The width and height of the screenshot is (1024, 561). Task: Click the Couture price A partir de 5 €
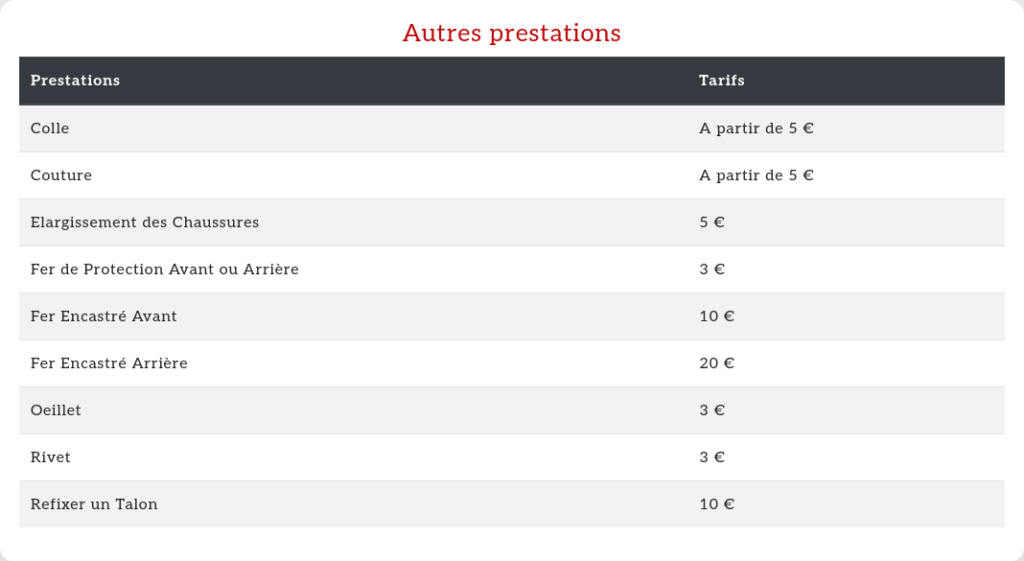pyautogui.click(x=756, y=175)
